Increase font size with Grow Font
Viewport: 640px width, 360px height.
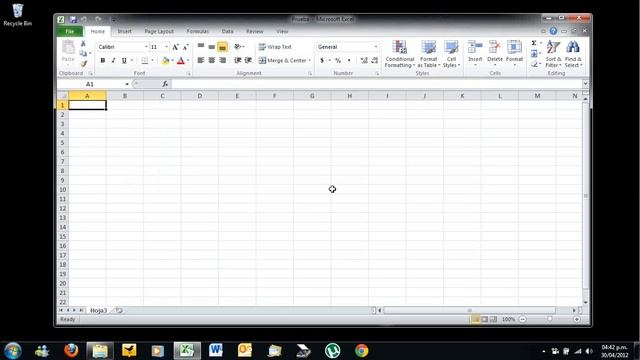[175, 47]
